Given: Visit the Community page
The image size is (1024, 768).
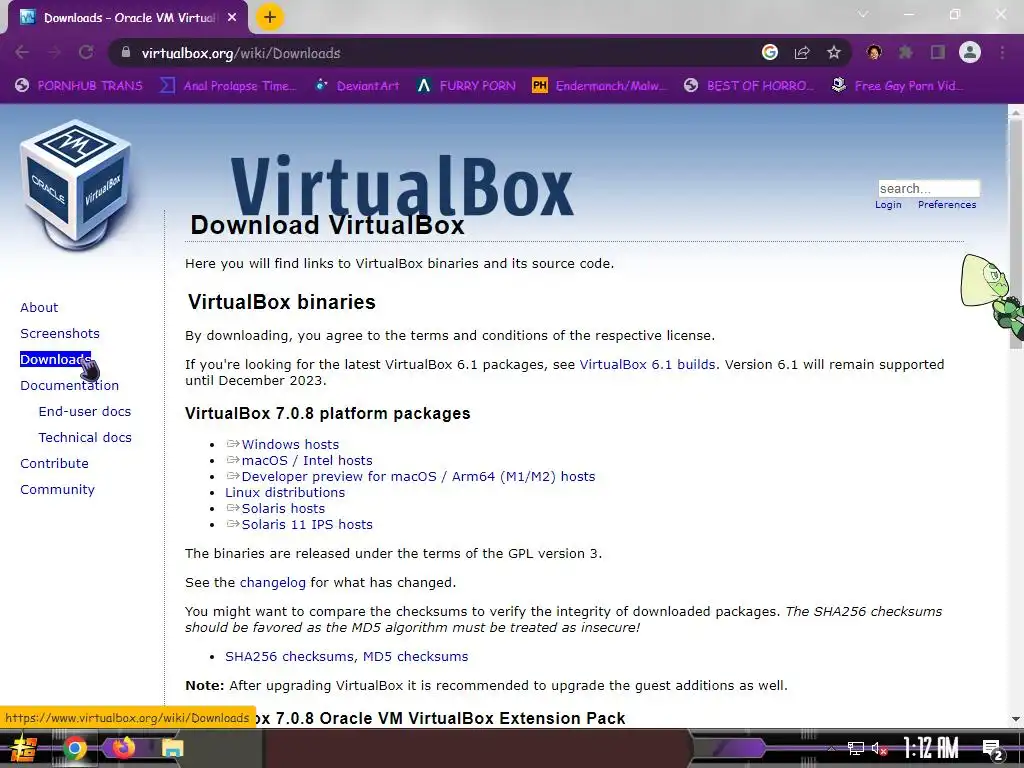Looking at the screenshot, I should click(57, 490).
